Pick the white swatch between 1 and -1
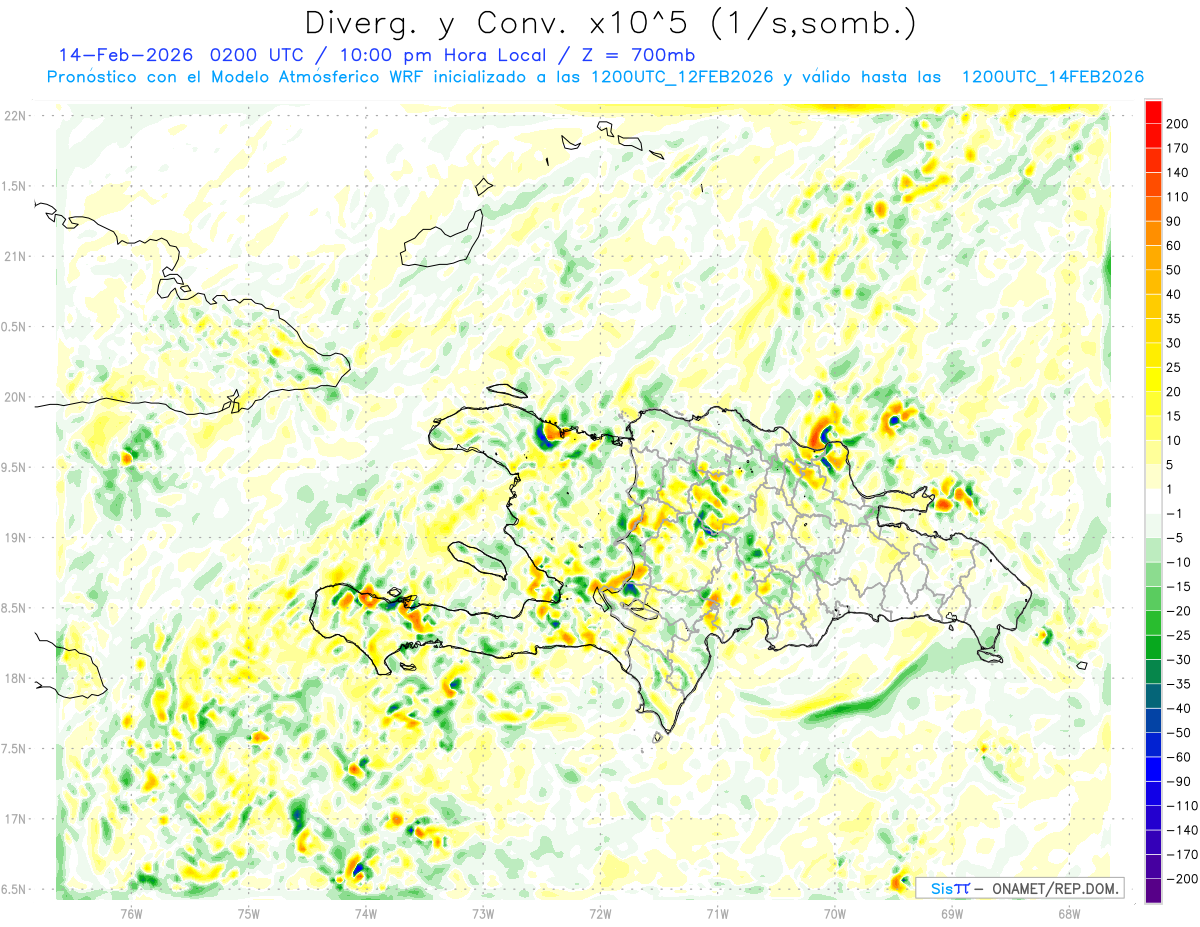 1153,501
